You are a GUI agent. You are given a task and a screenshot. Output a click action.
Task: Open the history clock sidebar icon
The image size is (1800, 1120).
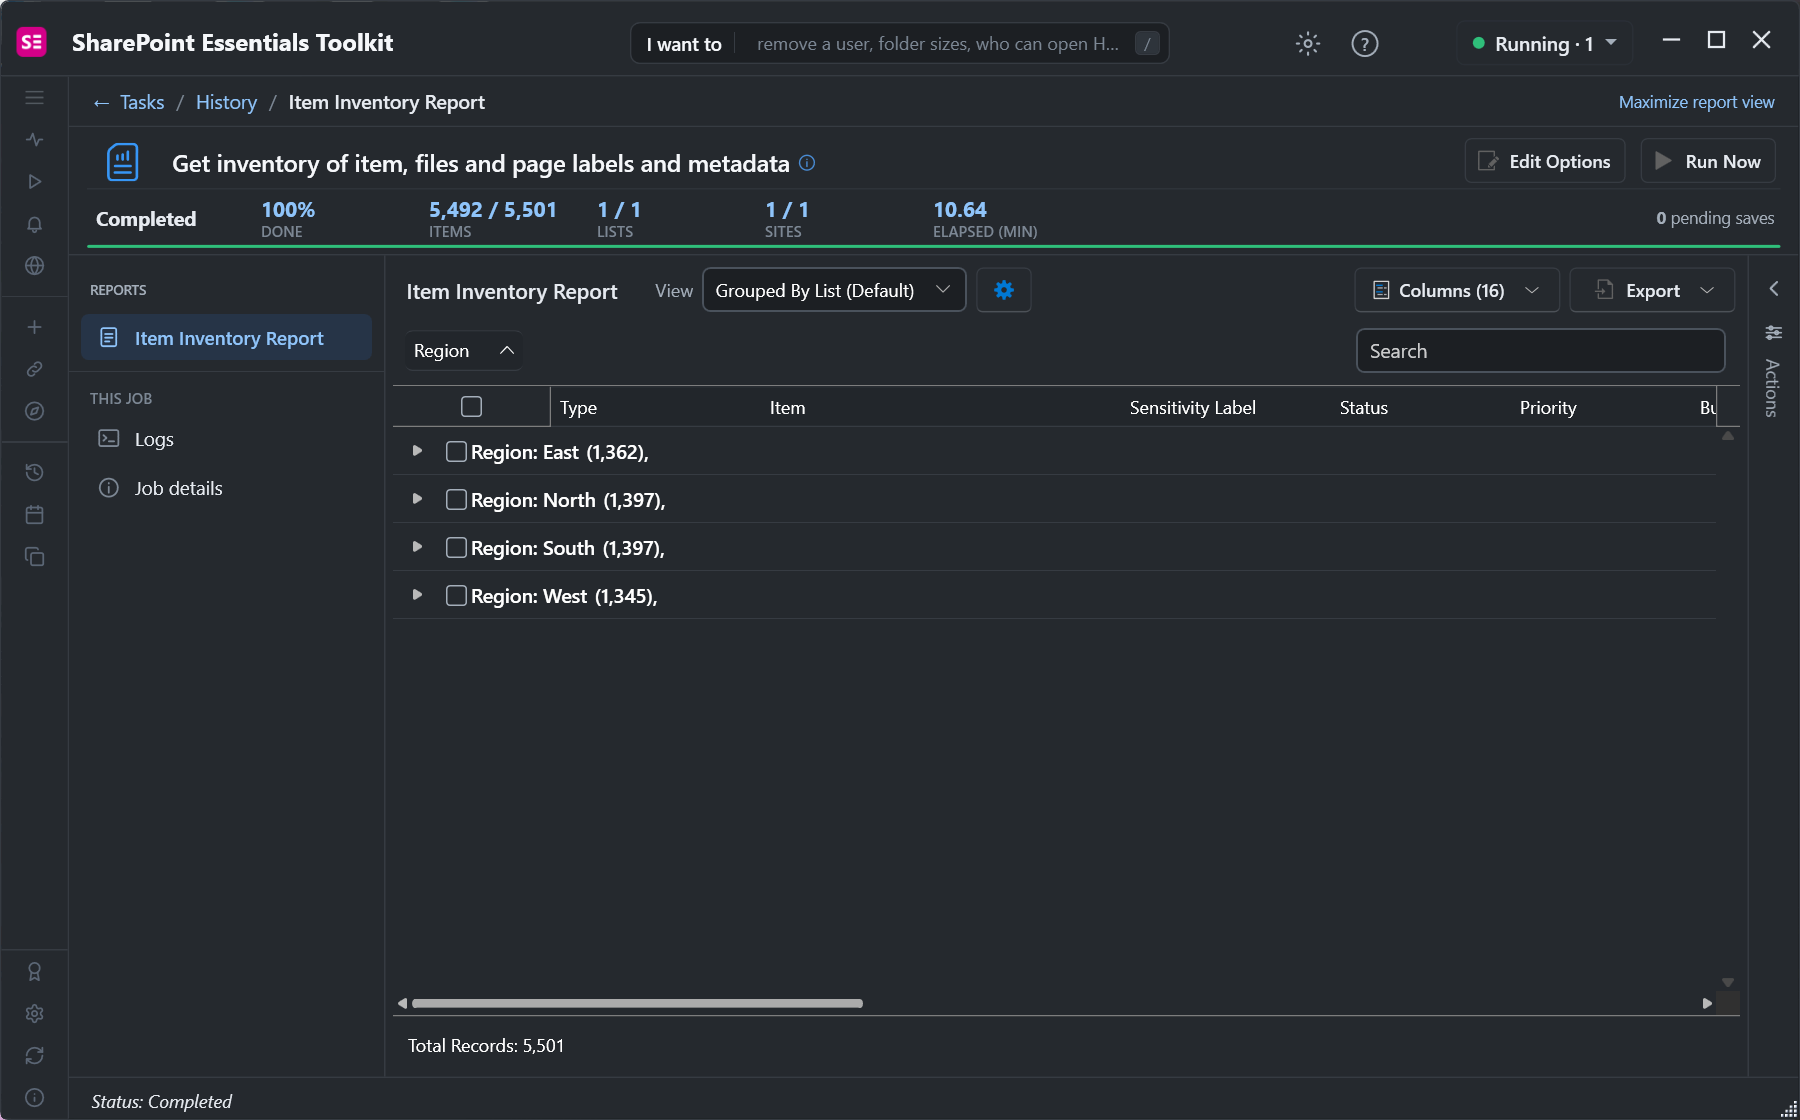[x=34, y=472]
